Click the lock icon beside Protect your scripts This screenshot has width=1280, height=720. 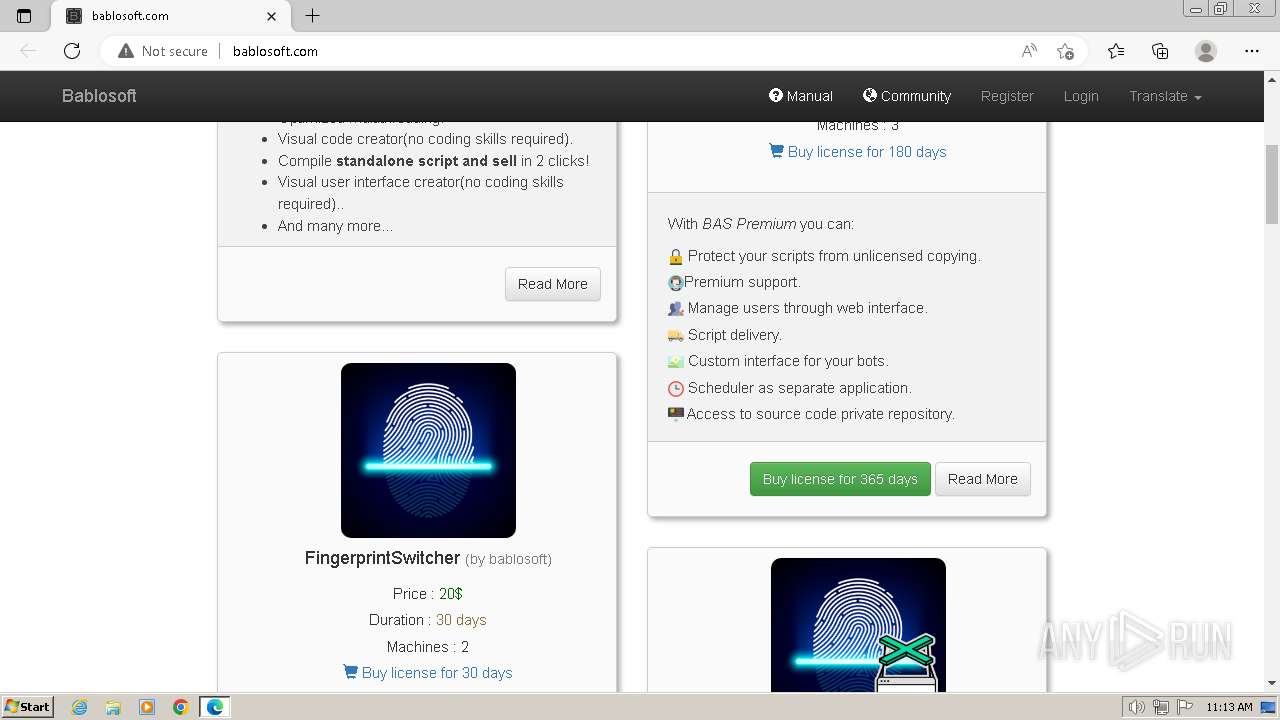[x=676, y=257]
